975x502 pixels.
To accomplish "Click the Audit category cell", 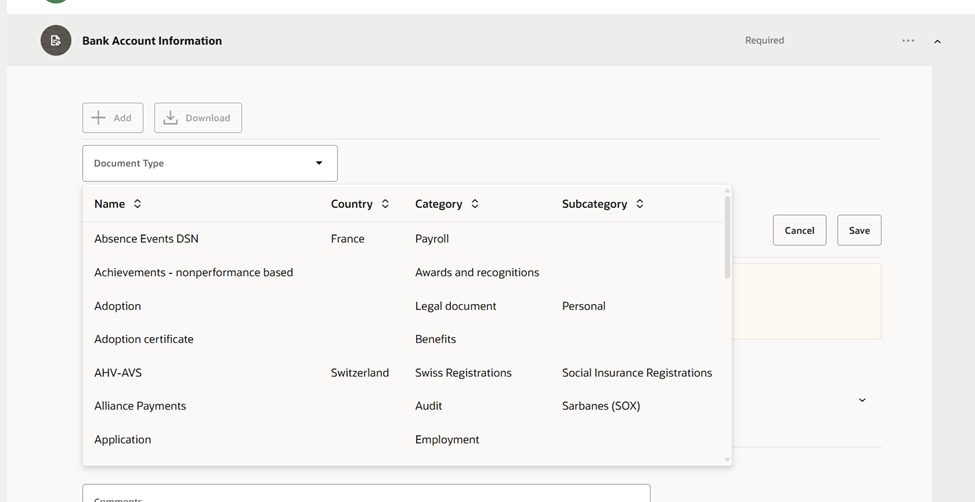I will (428, 406).
